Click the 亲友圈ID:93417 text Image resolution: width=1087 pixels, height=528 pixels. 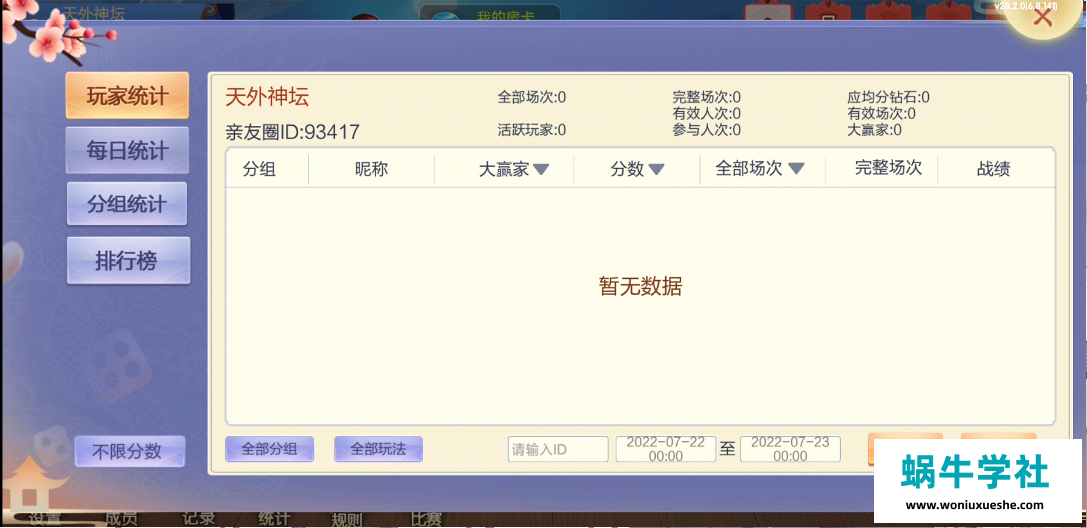coord(293,132)
